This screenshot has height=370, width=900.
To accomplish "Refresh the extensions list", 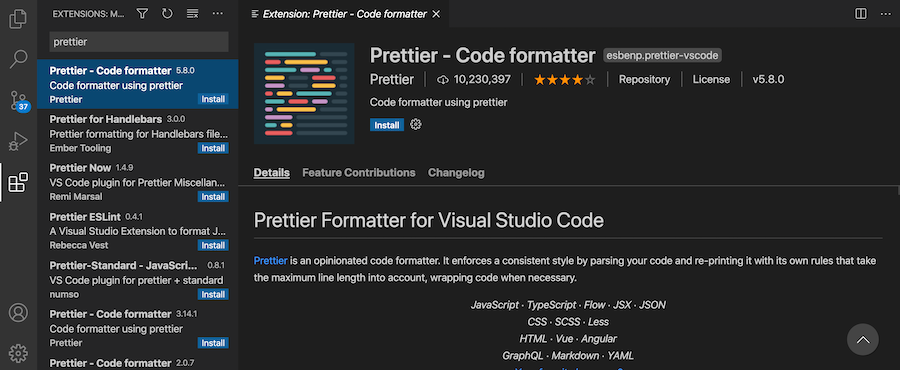I will click(x=167, y=14).
